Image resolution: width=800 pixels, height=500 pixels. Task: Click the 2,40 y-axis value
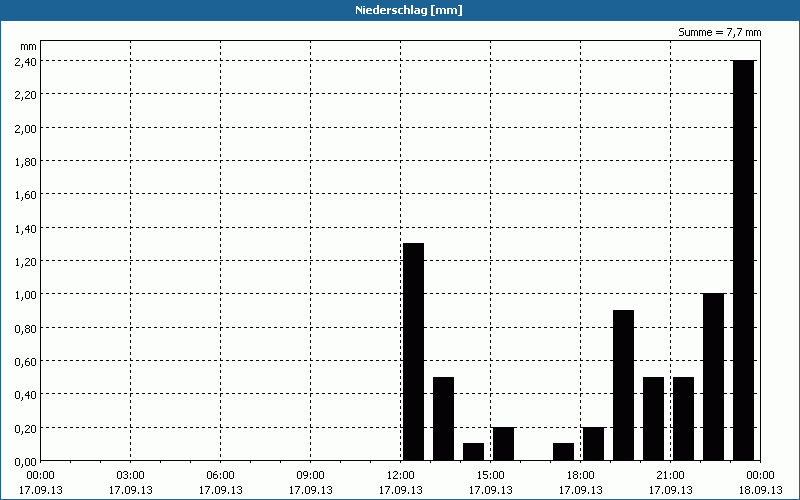(x=26, y=61)
